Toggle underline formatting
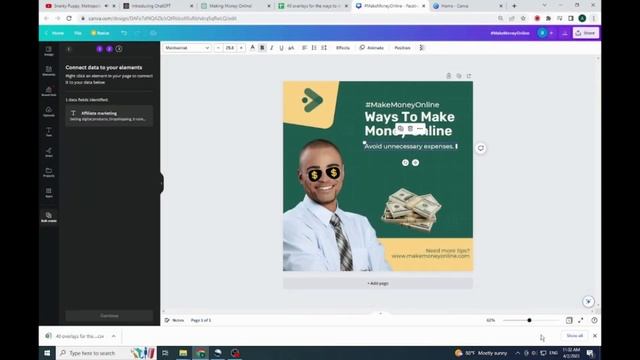The width and height of the screenshot is (640, 360). 281,48
